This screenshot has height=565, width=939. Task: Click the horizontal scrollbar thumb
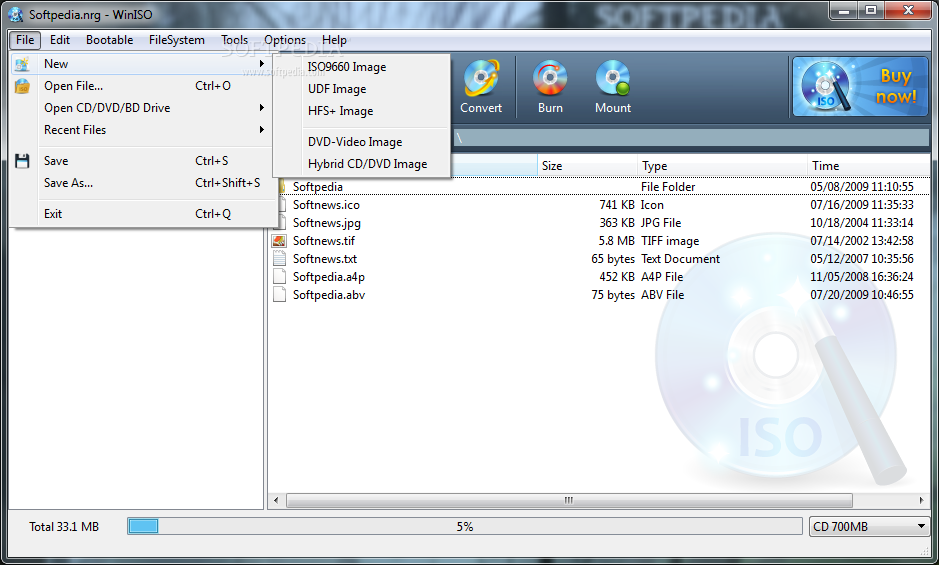pyautogui.click(x=569, y=500)
